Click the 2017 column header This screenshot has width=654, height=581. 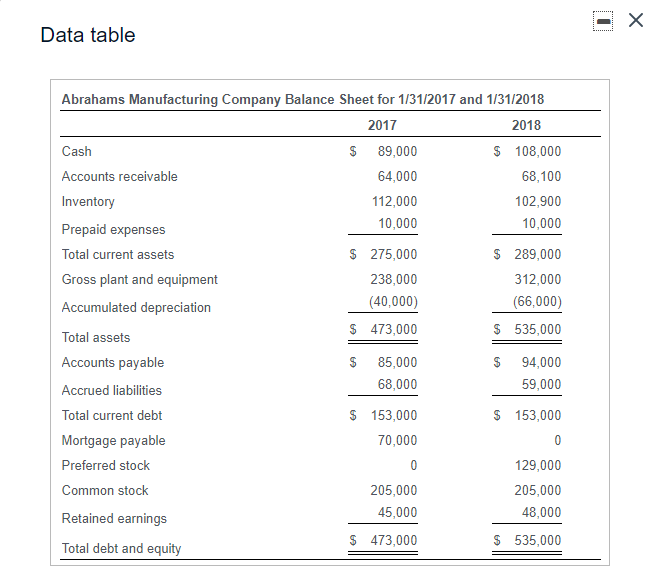point(382,125)
